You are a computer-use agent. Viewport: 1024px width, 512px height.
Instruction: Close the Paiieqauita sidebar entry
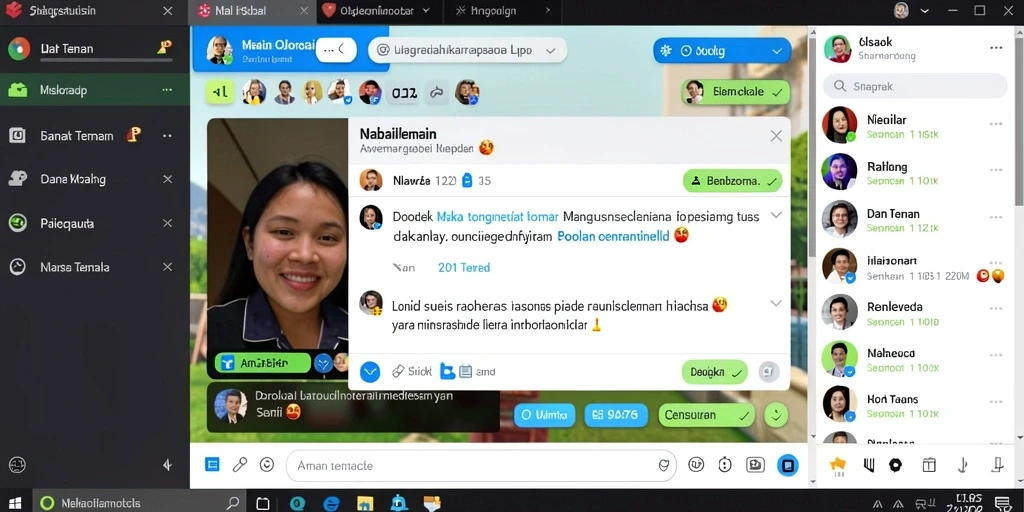pos(167,223)
